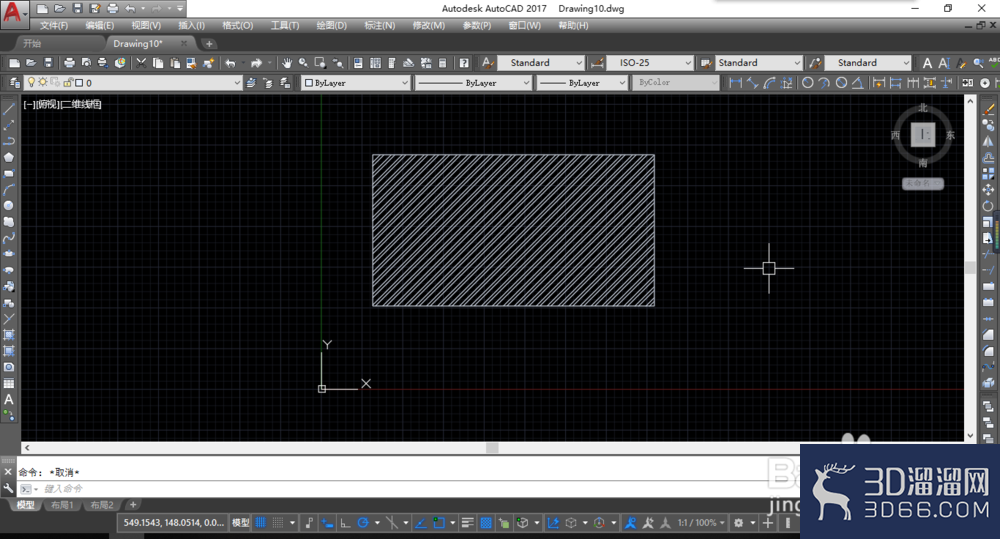Click the ViewCube top face
Screen dimensions: 1000x539
(923, 135)
